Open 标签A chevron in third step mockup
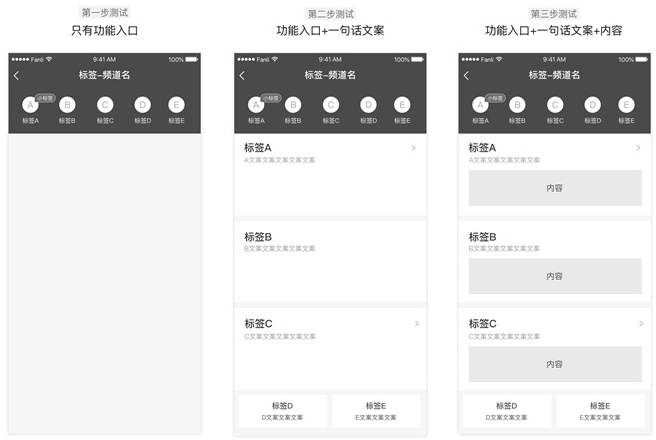 tap(638, 148)
